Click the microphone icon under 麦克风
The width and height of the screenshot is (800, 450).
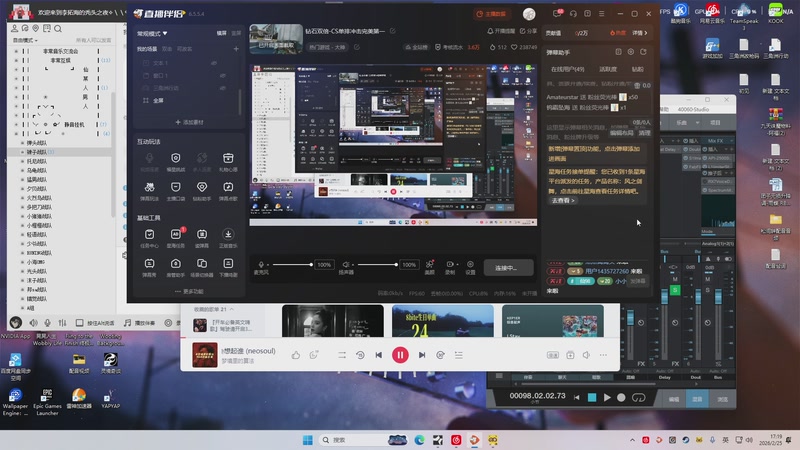pyautogui.click(x=261, y=264)
